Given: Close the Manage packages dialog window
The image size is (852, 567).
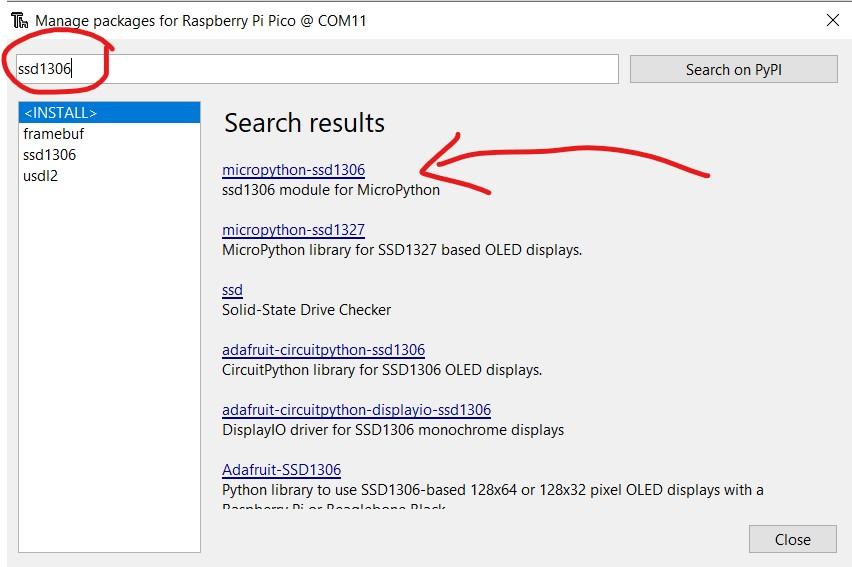Looking at the screenshot, I should point(832,21).
